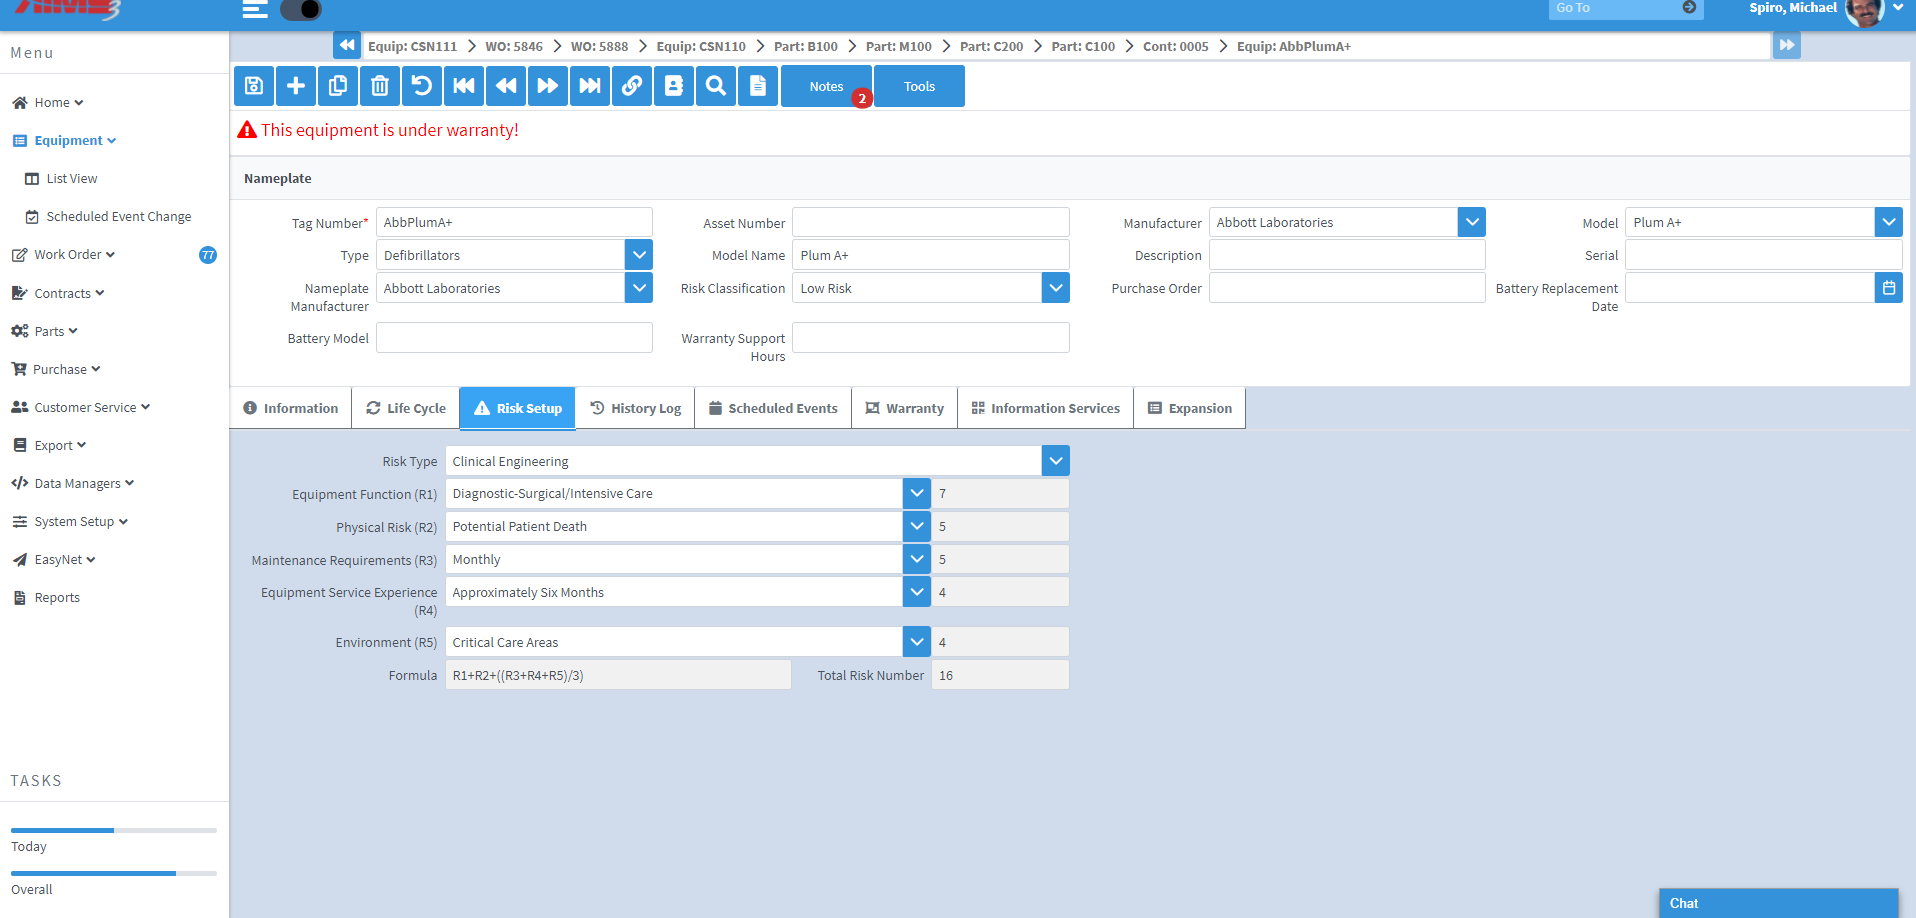Toggle the dark mode switch
1916x918 pixels.
pyautogui.click(x=300, y=10)
